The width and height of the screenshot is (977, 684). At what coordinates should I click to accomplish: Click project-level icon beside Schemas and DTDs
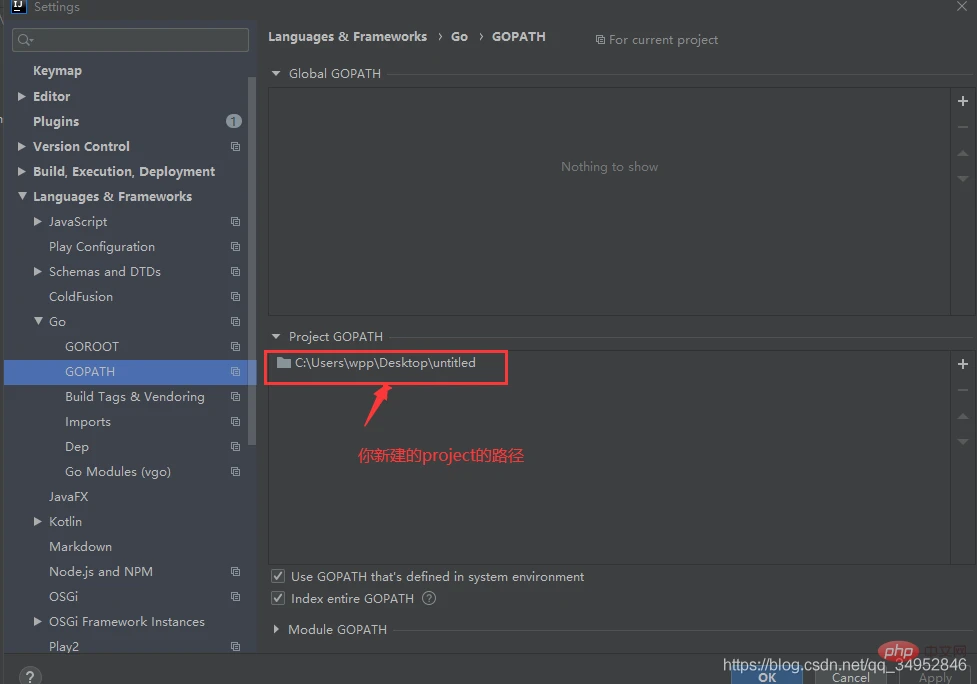click(x=236, y=272)
